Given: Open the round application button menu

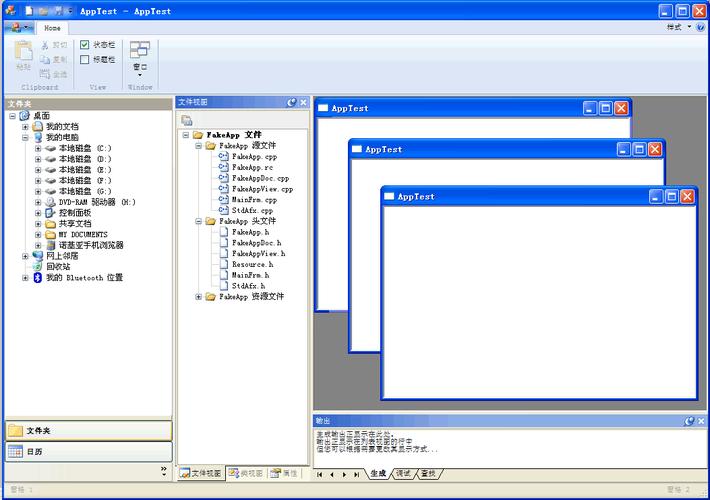Looking at the screenshot, I should click(x=19, y=28).
